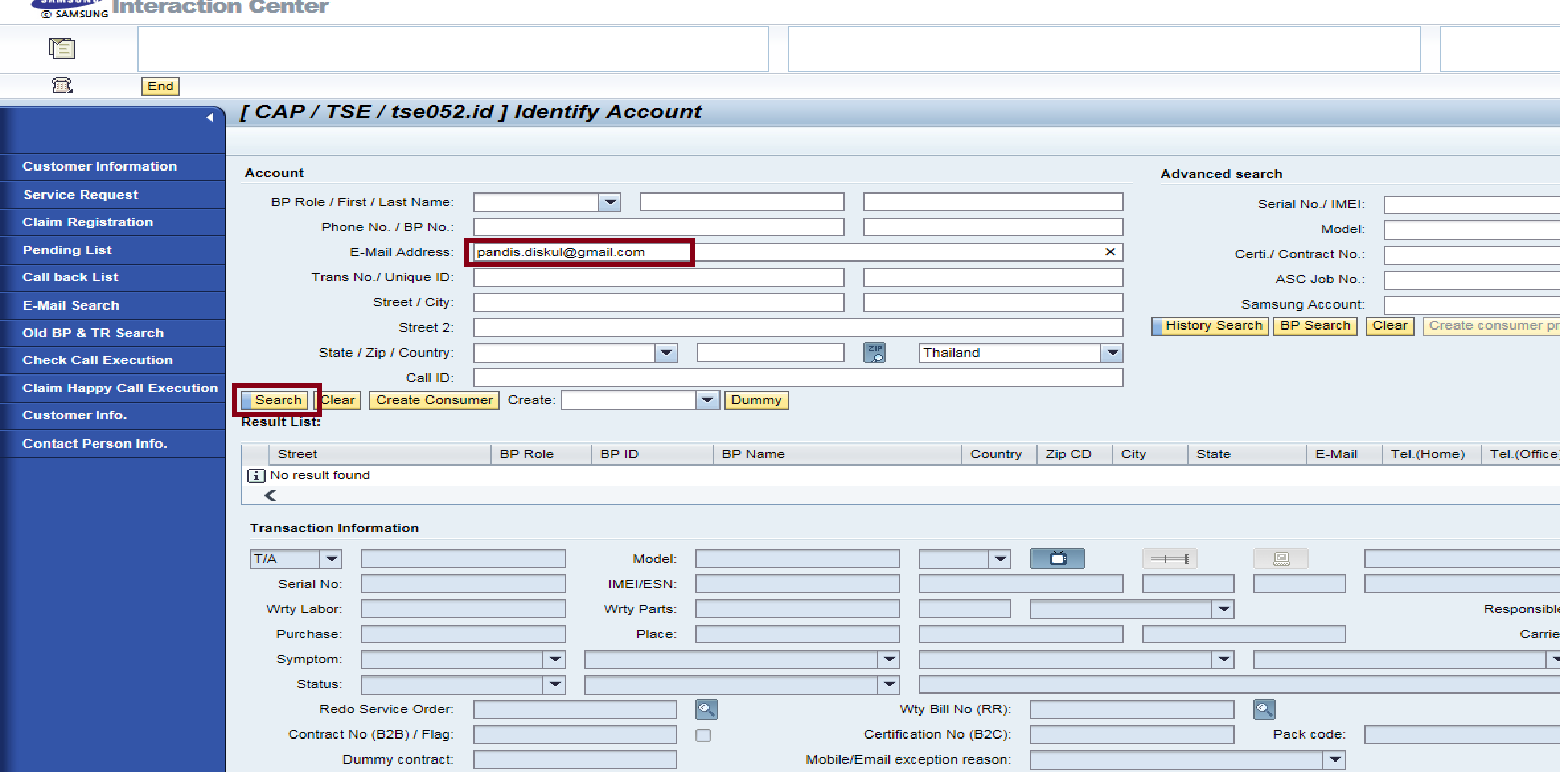Click the Street column header
Viewport: 1560px width, 772px height.
297,454
